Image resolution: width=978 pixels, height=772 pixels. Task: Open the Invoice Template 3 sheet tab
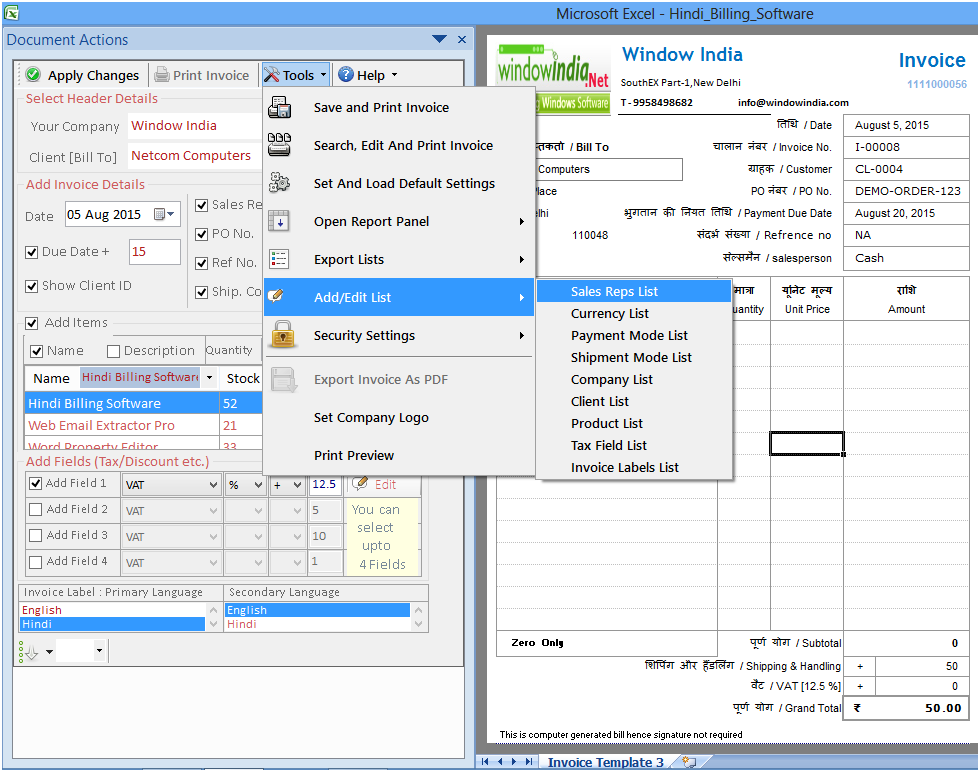[605, 762]
